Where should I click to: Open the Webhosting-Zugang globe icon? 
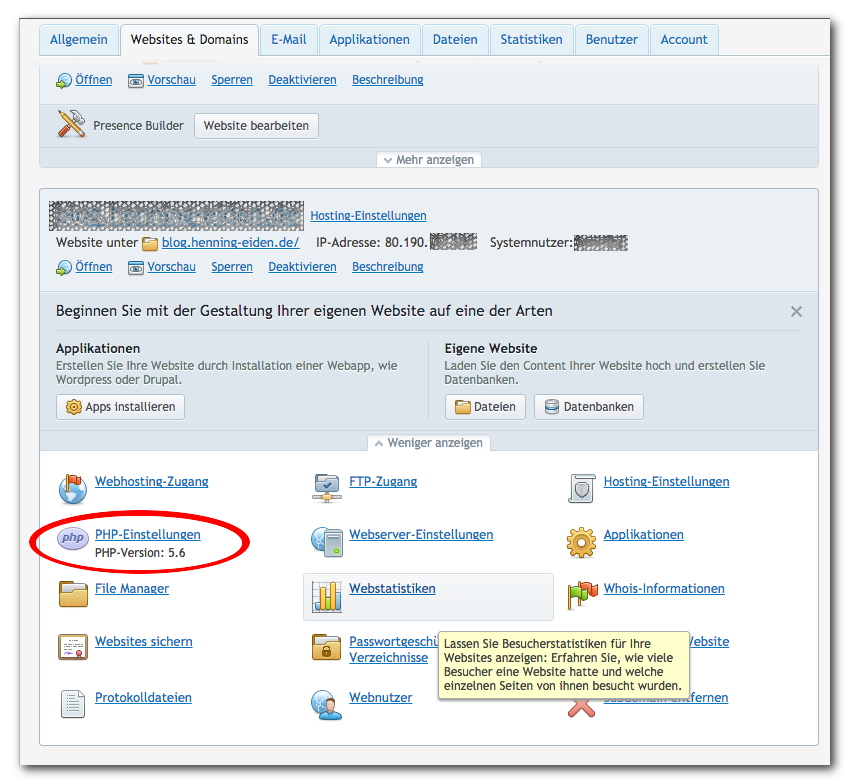[73, 487]
